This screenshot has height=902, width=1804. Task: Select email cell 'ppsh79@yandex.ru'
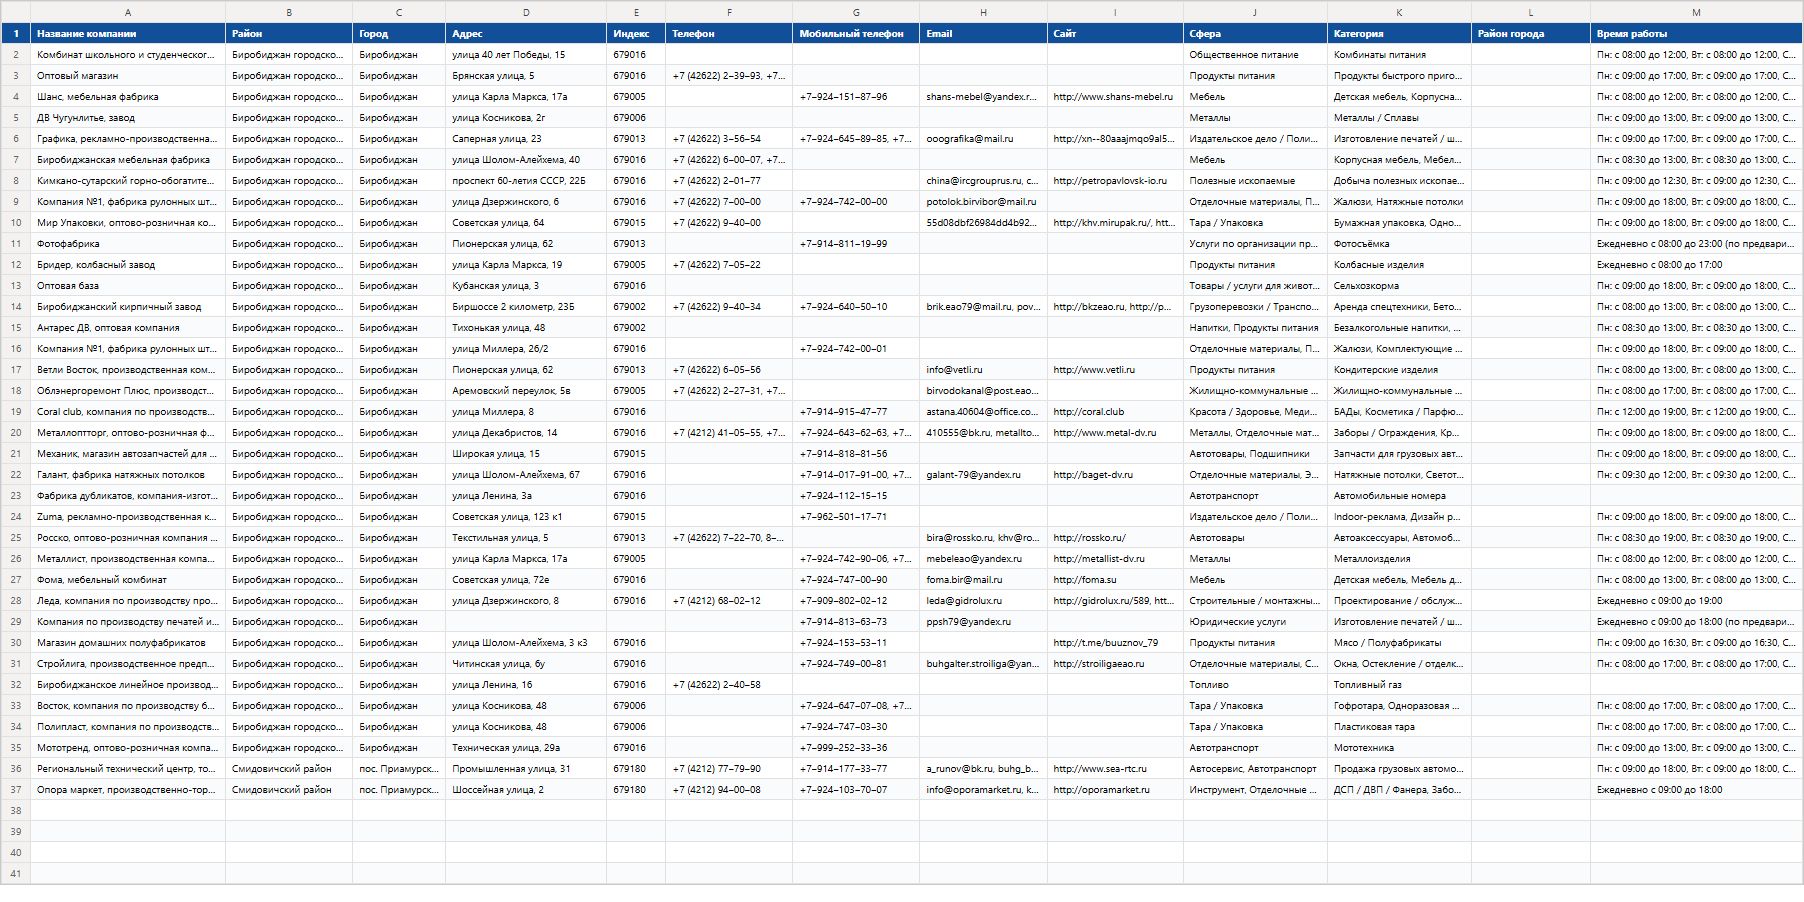click(x=984, y=622)
